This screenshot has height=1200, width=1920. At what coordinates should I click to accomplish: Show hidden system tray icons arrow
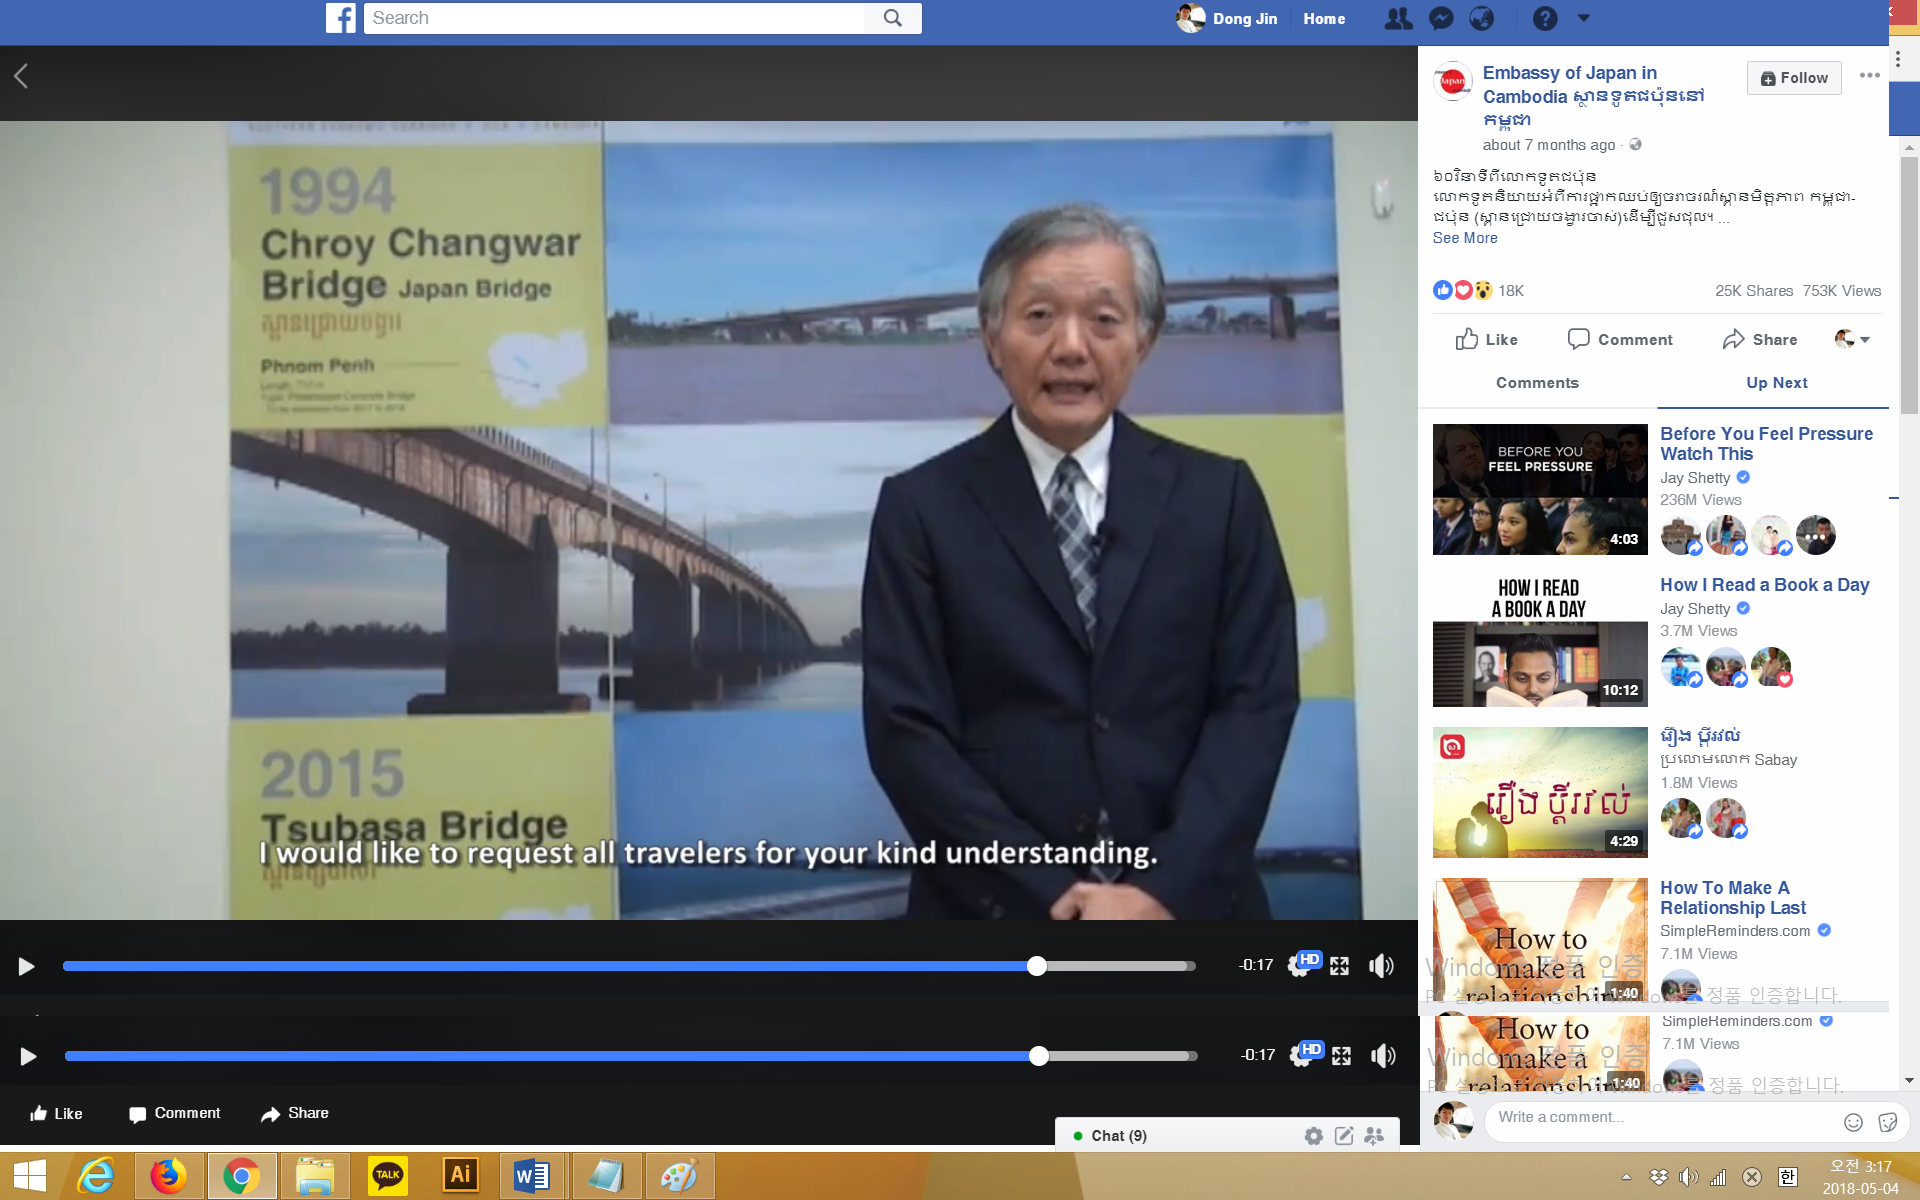[x=1626, y=1177]
